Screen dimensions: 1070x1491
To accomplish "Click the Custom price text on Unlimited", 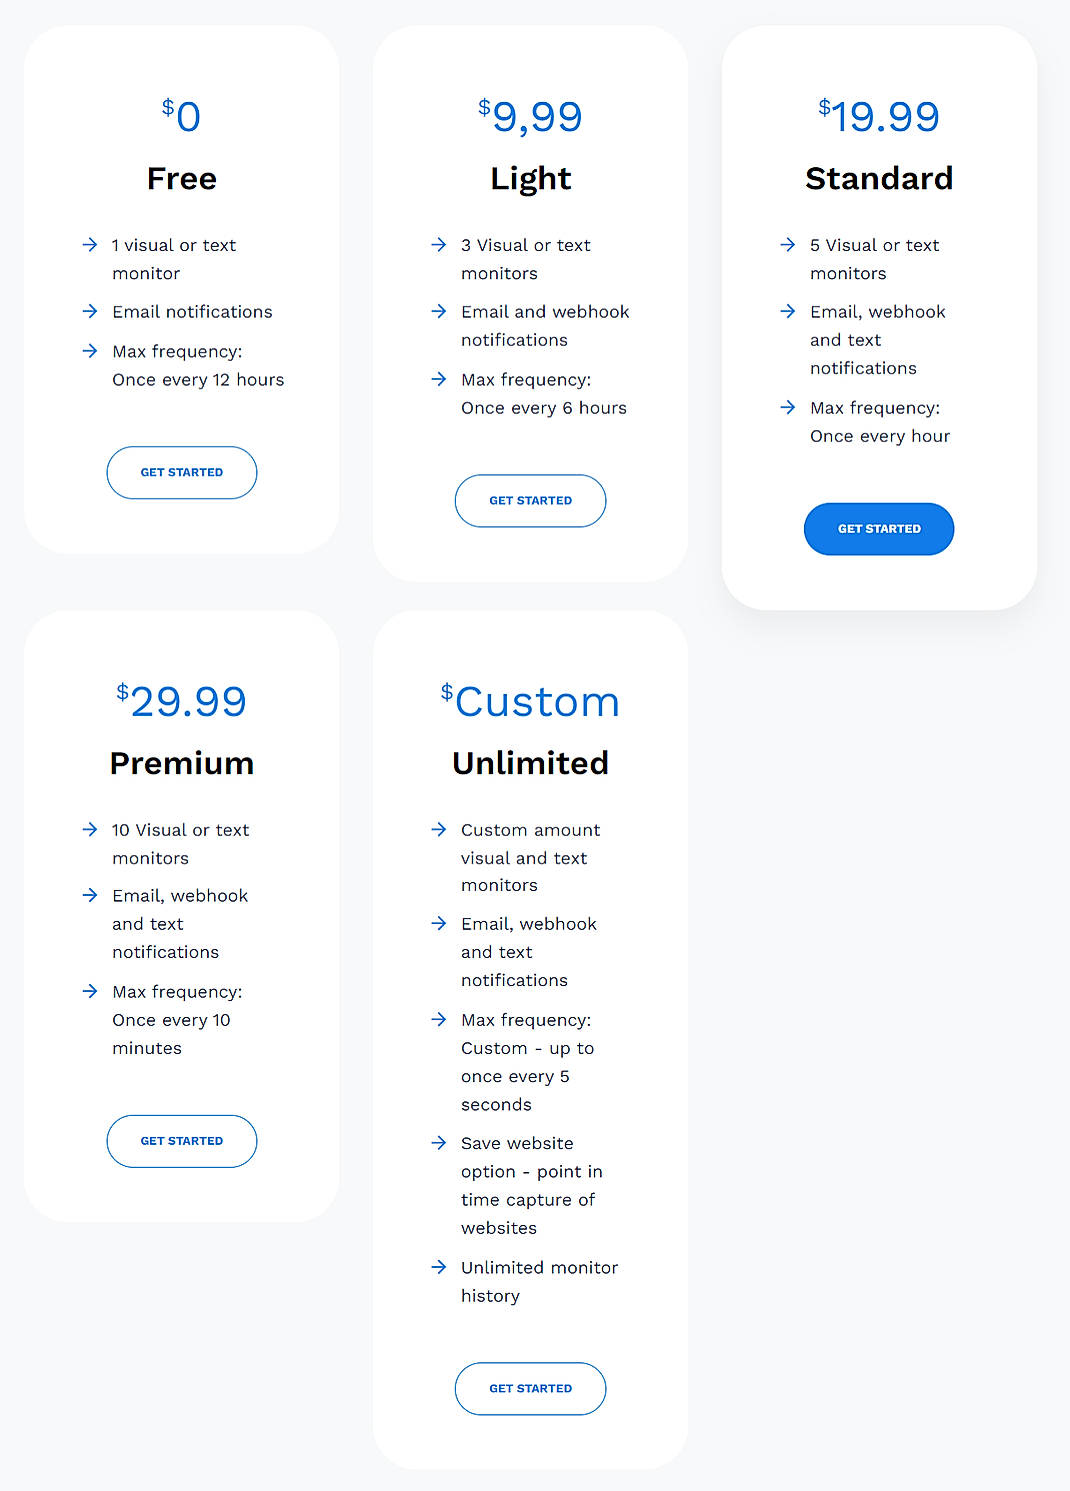I will coord(530,700).
